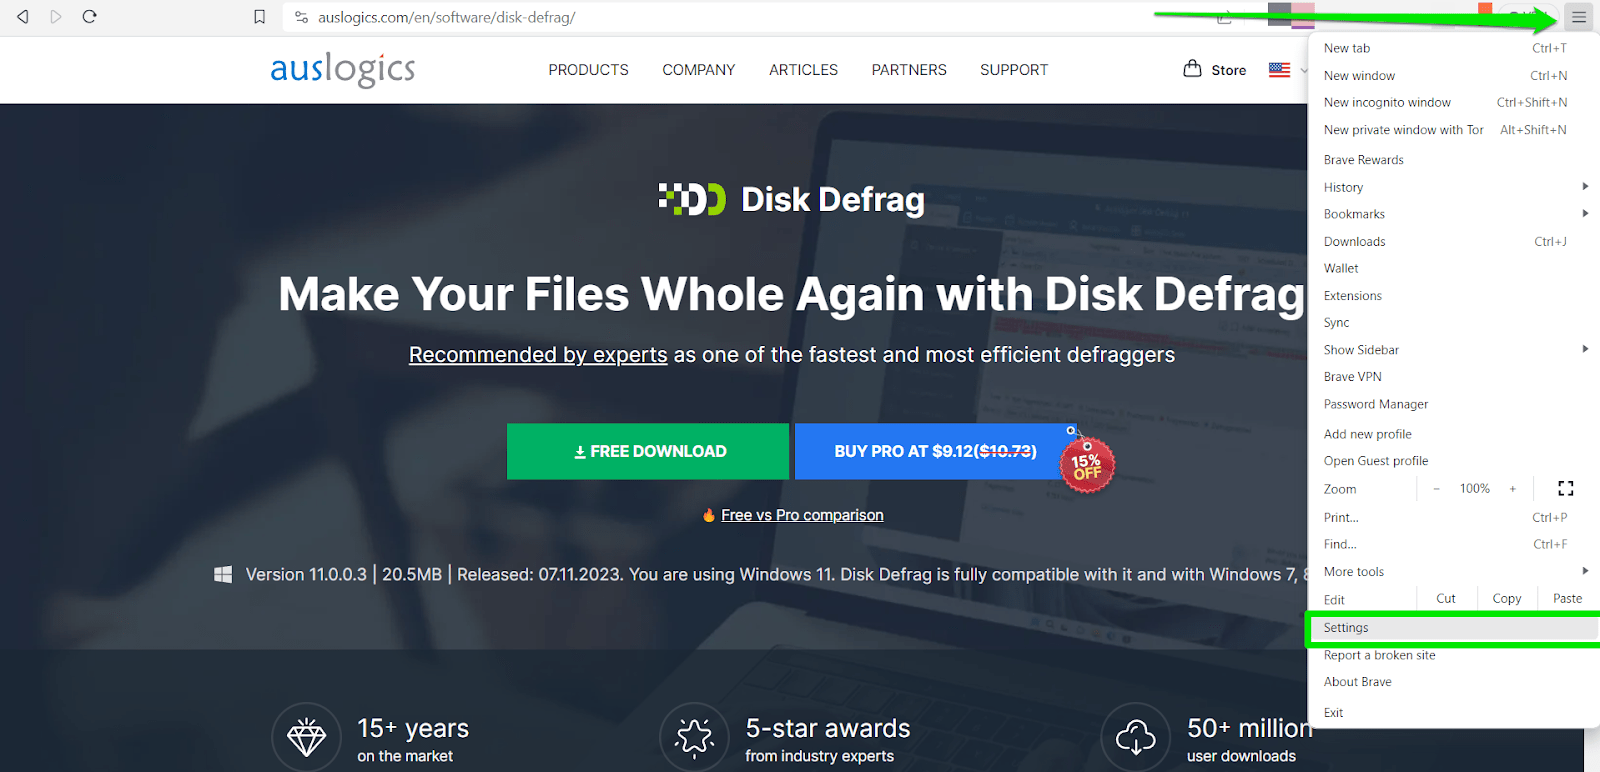Screen dimensions: 1600x772
Task: Click the fullscreen zoom icon
Action: pyautogui.click(x=1566, y=488)
